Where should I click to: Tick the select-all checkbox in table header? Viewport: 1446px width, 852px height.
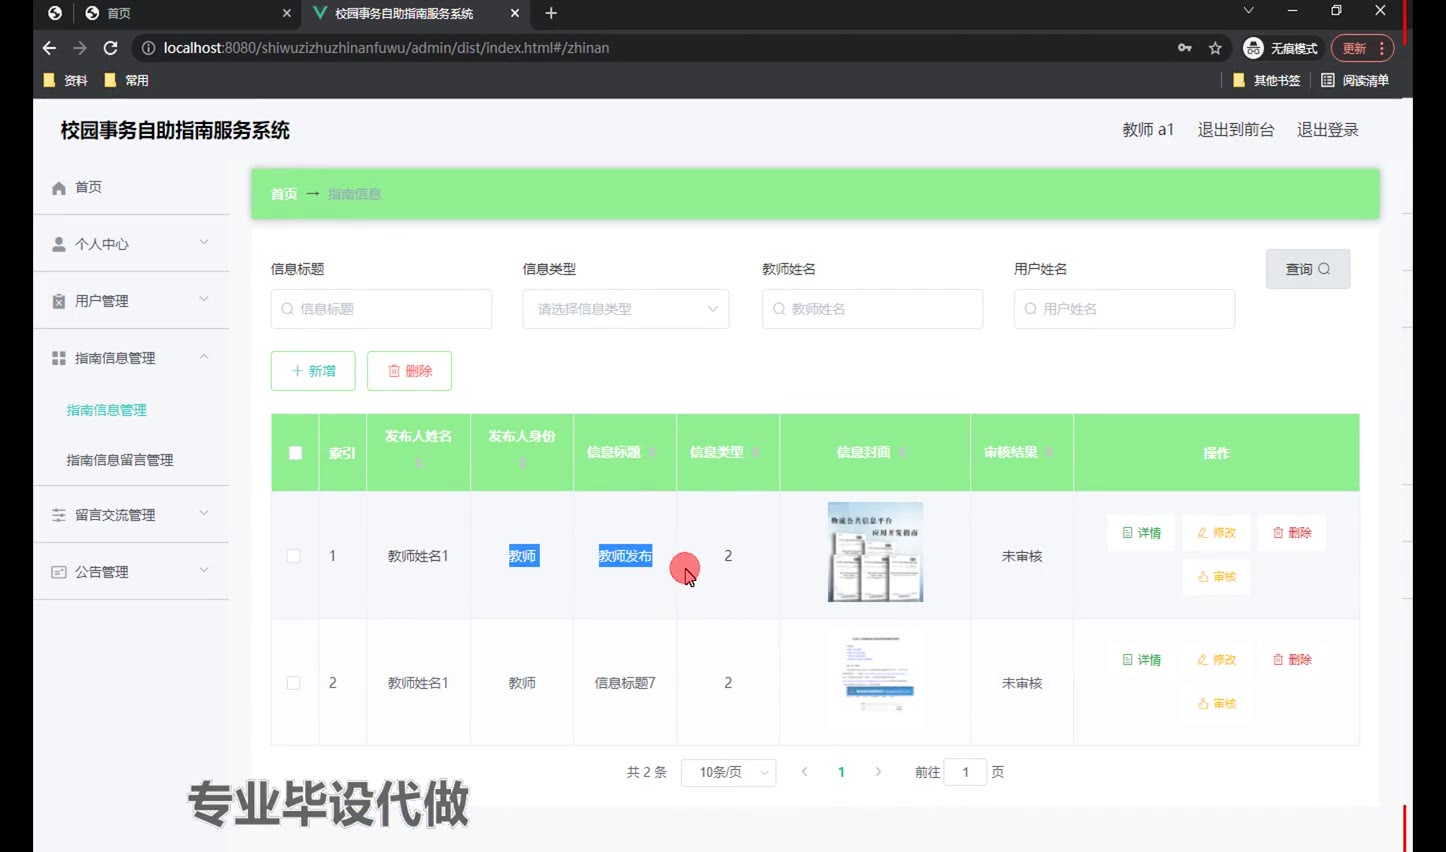[x=295, y=453]
